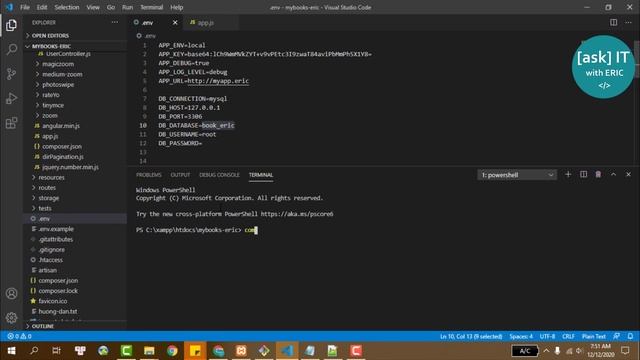Open Chrome from the taskbar
The height and width of the screenshot is (360, 640).
point(172,351)
